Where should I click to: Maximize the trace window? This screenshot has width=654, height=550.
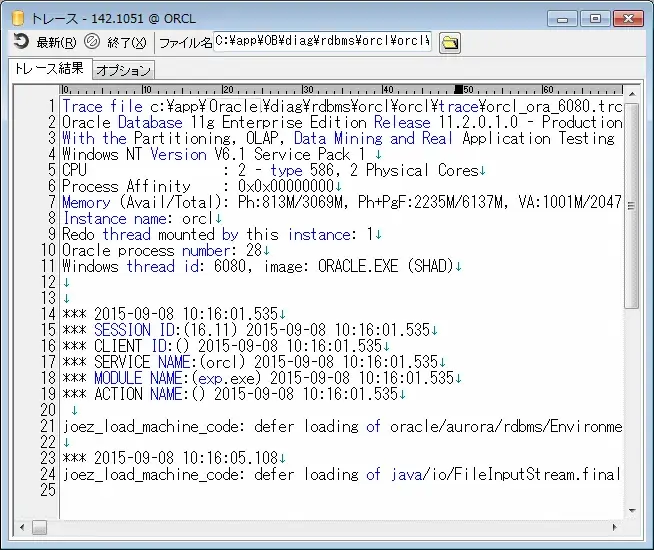tap(595, 17)
